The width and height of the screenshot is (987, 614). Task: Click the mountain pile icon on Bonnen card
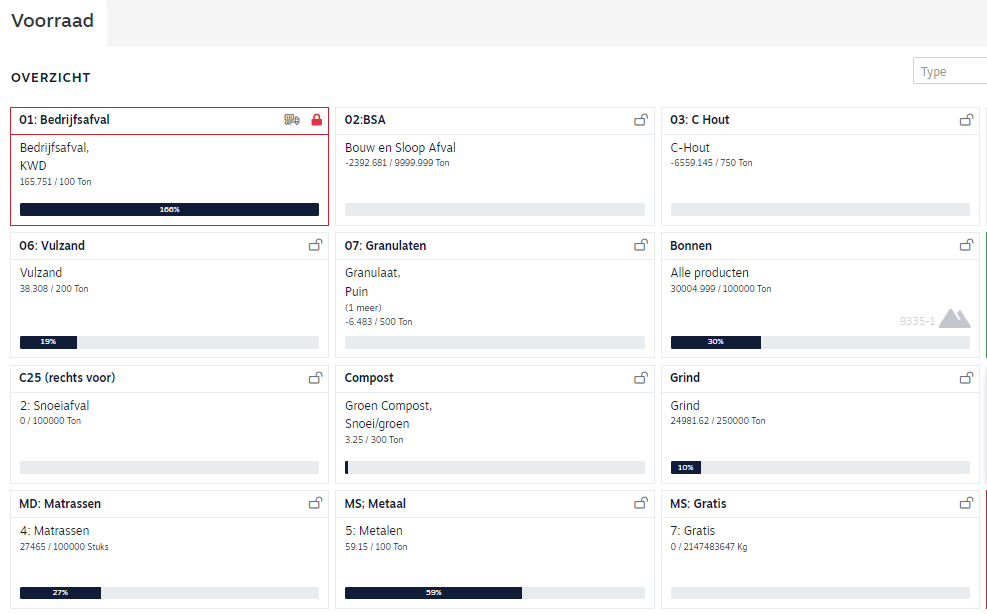(954, 319)
